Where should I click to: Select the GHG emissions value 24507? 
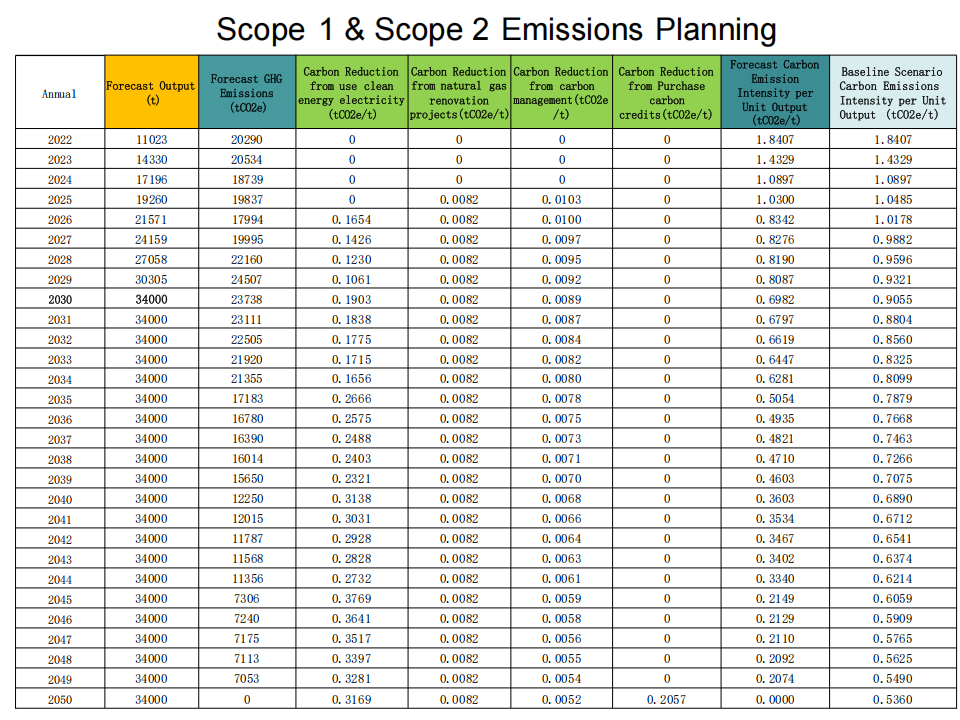pos(247,279)
